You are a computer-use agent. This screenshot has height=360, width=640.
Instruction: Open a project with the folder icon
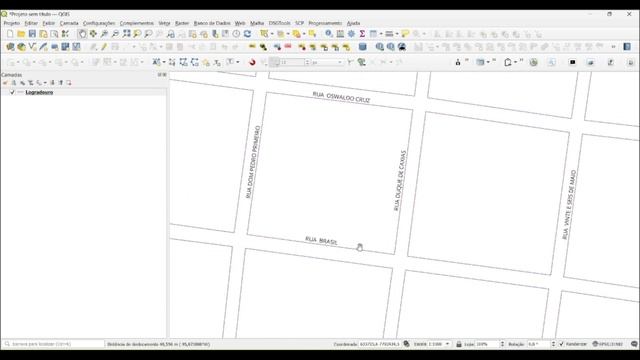tap(21, 34)
